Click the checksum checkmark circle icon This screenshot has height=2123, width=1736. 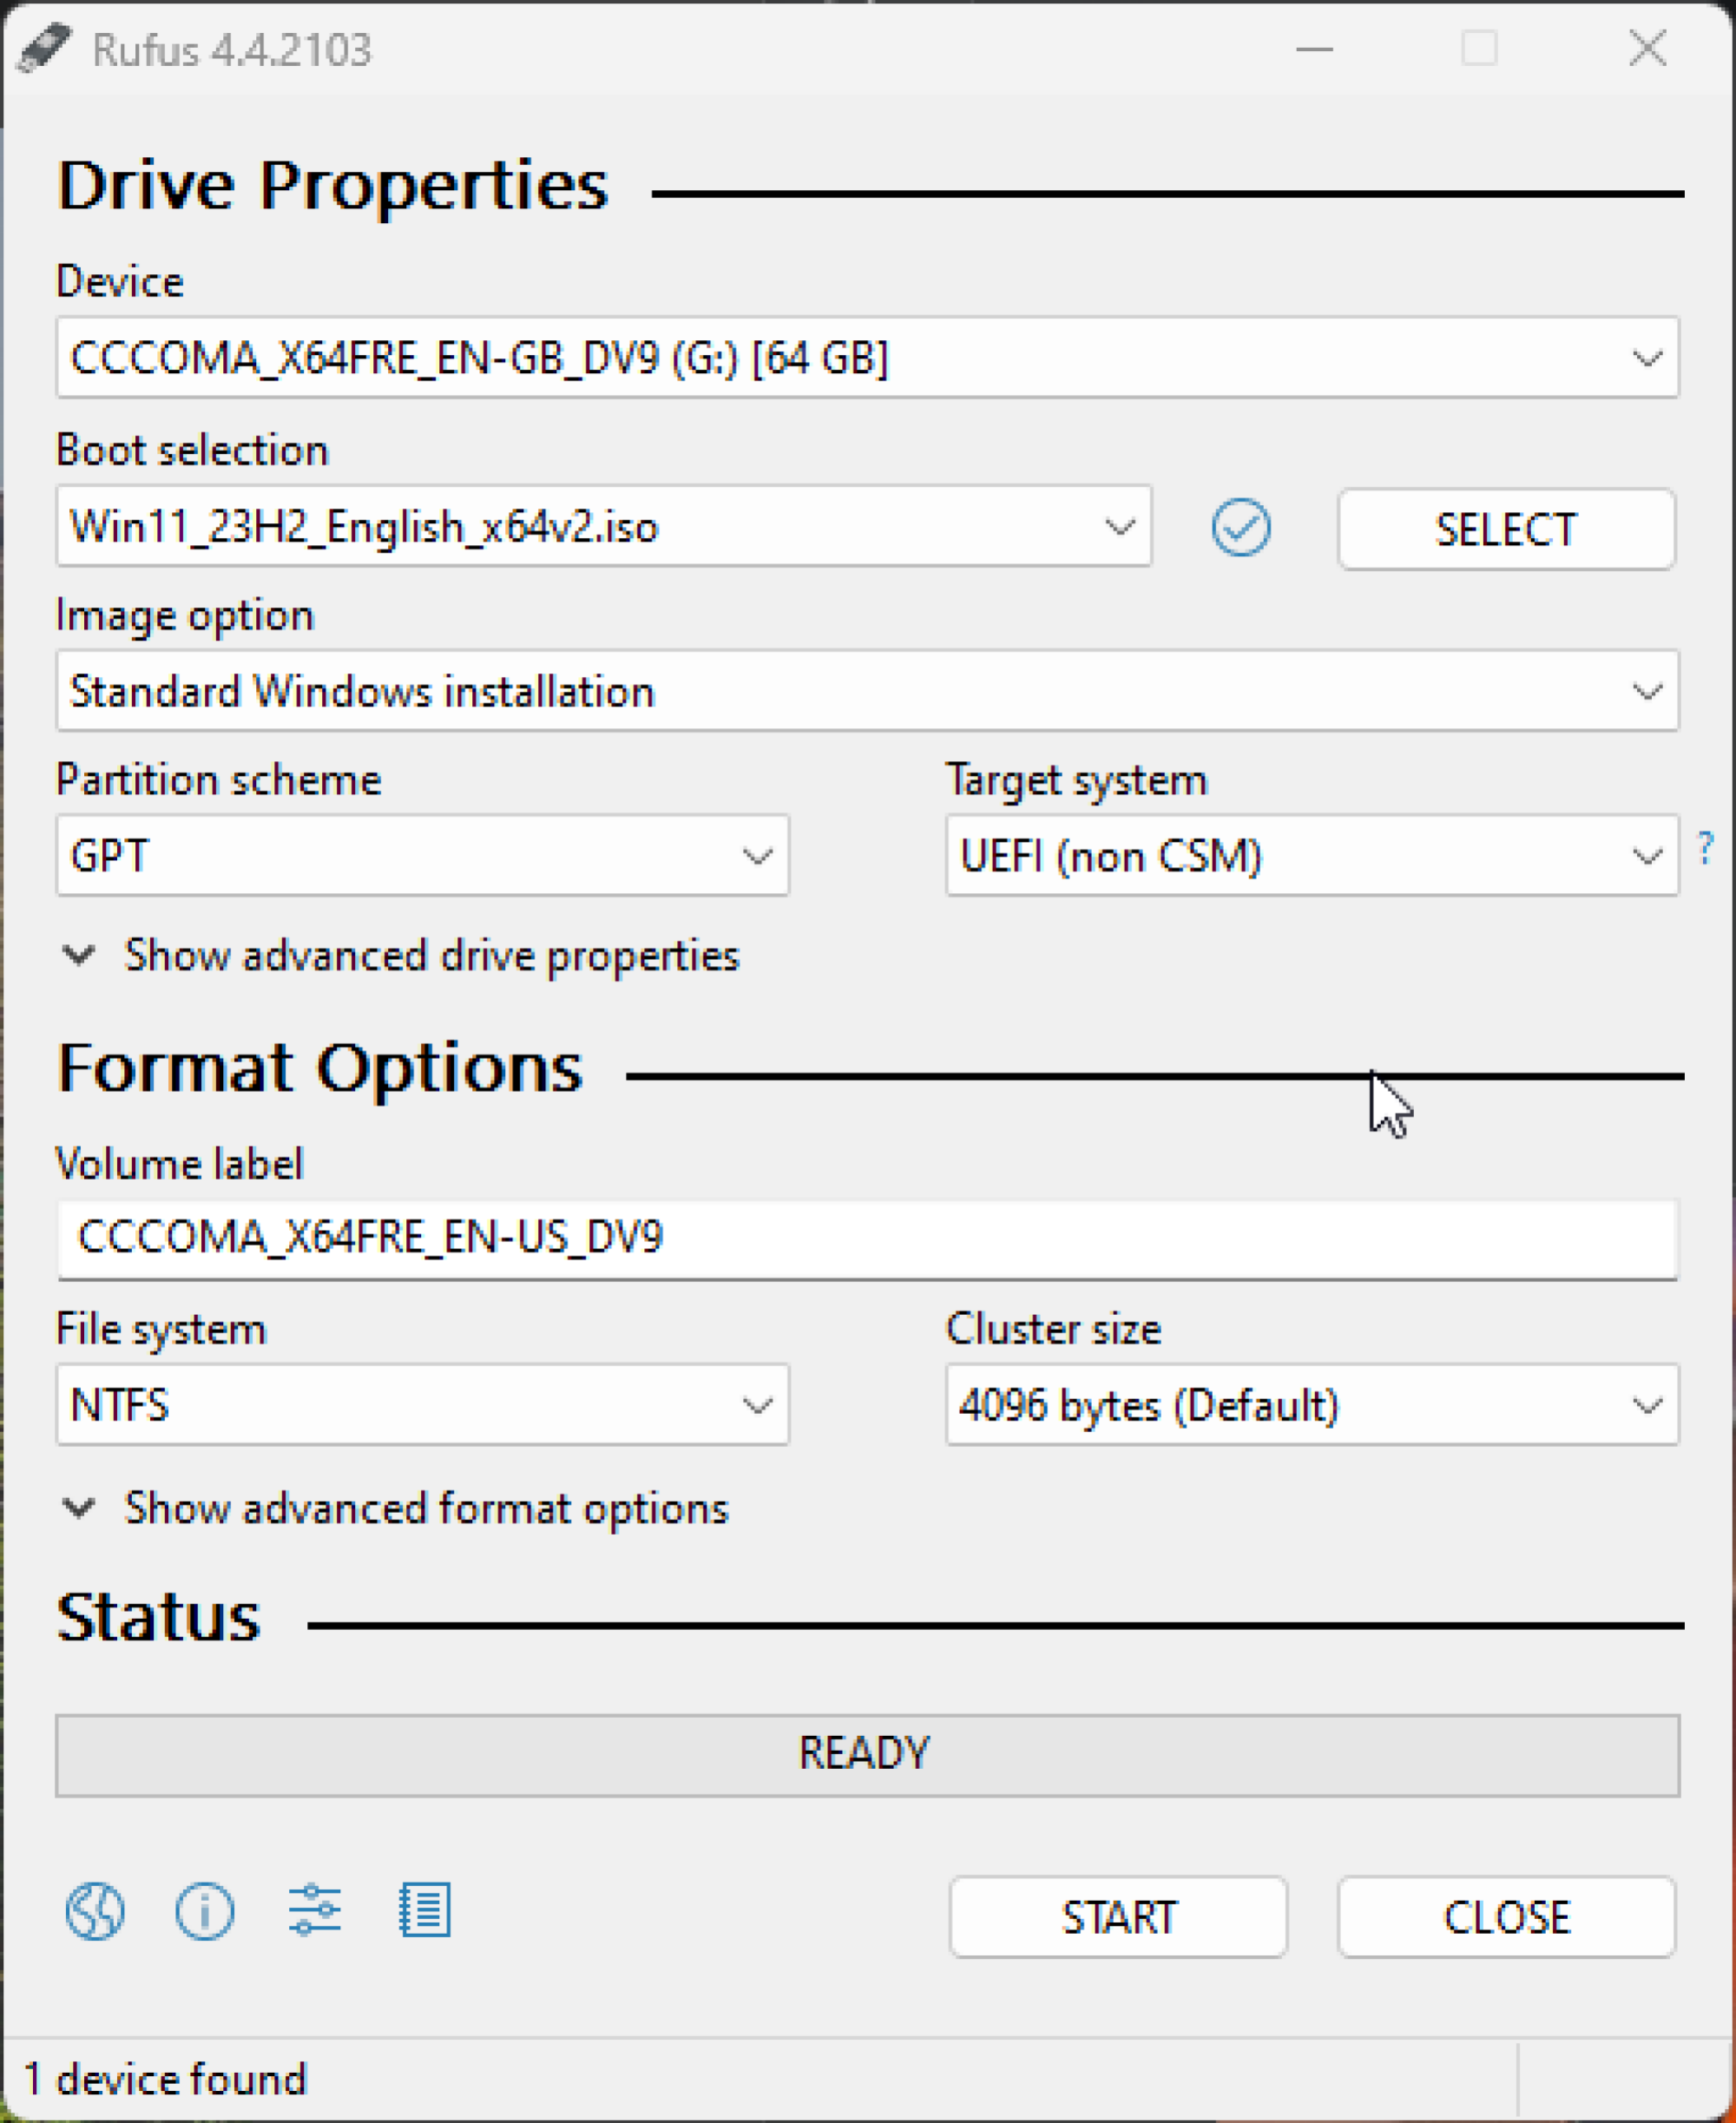1241,527
